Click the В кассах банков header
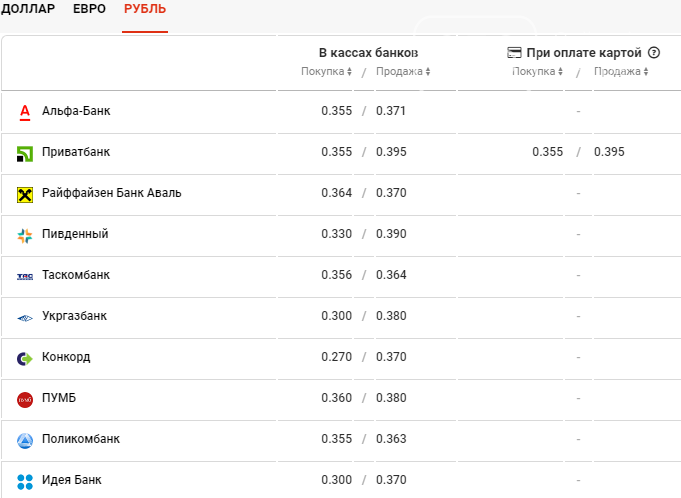This screenshot has width=681, height=498. point(368,53)
